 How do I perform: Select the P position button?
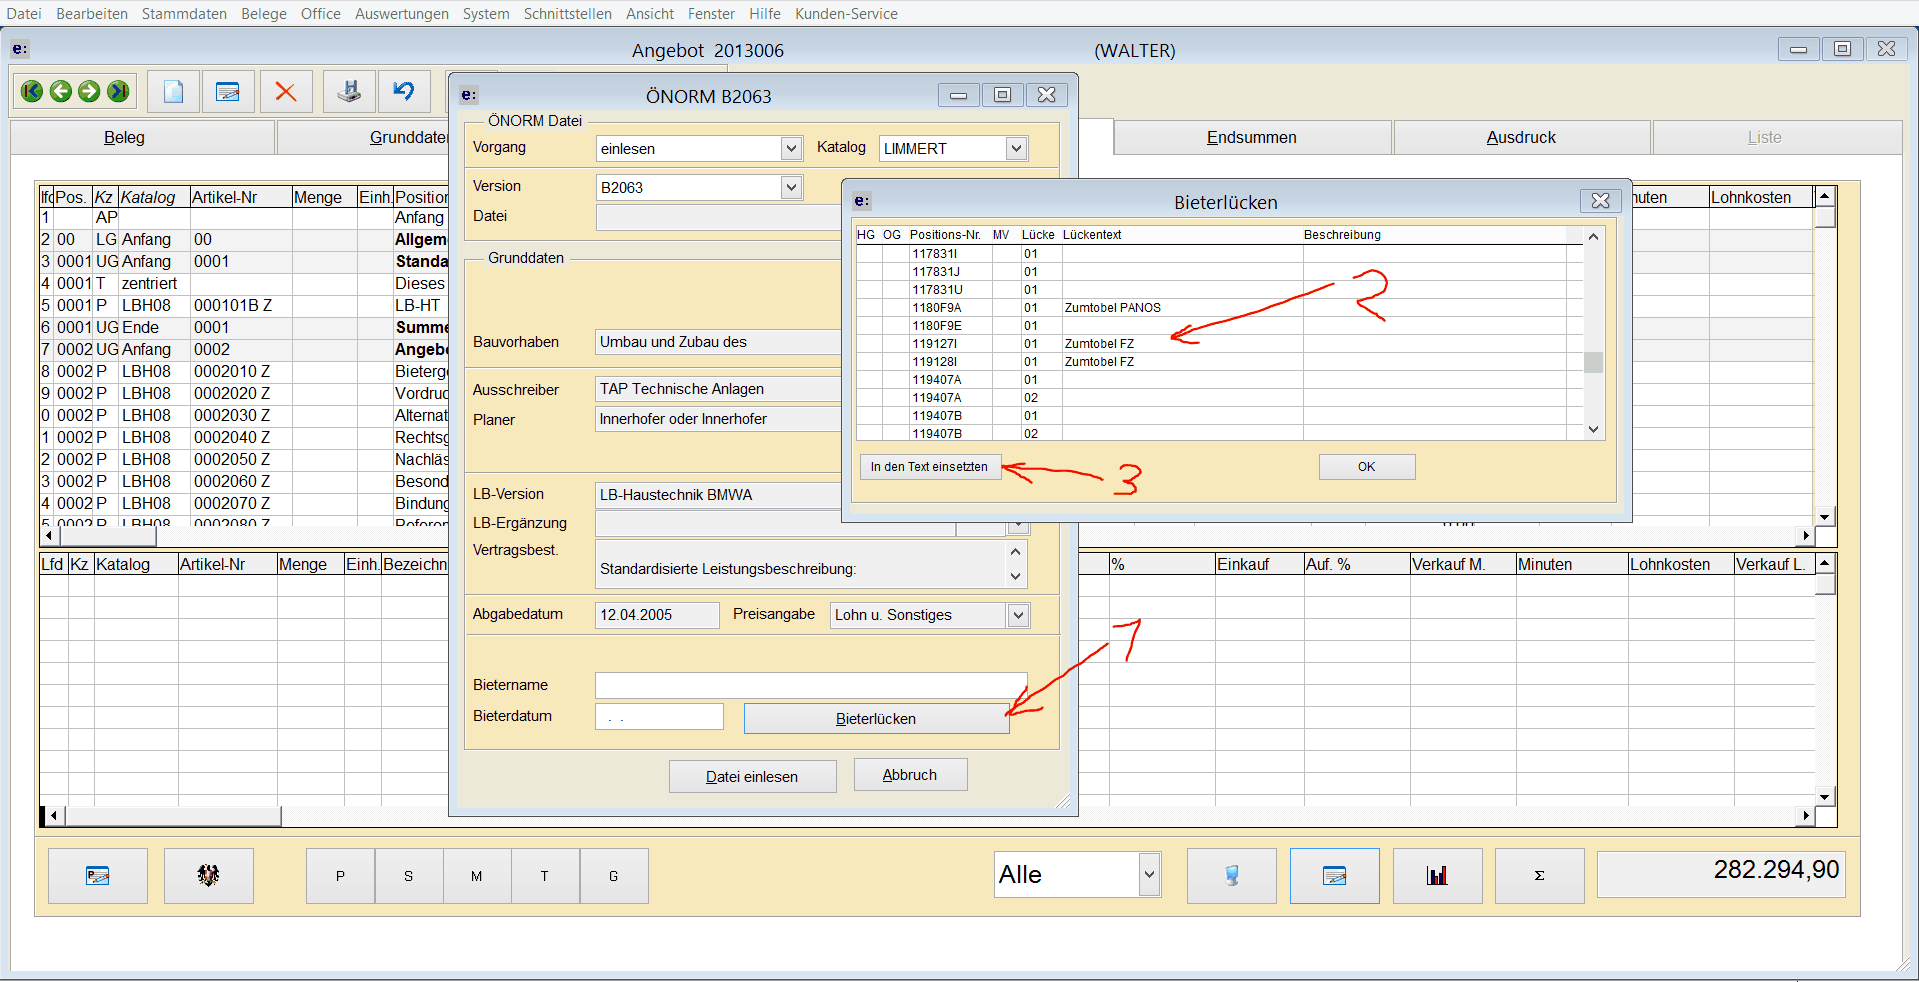tap(340, 876)
